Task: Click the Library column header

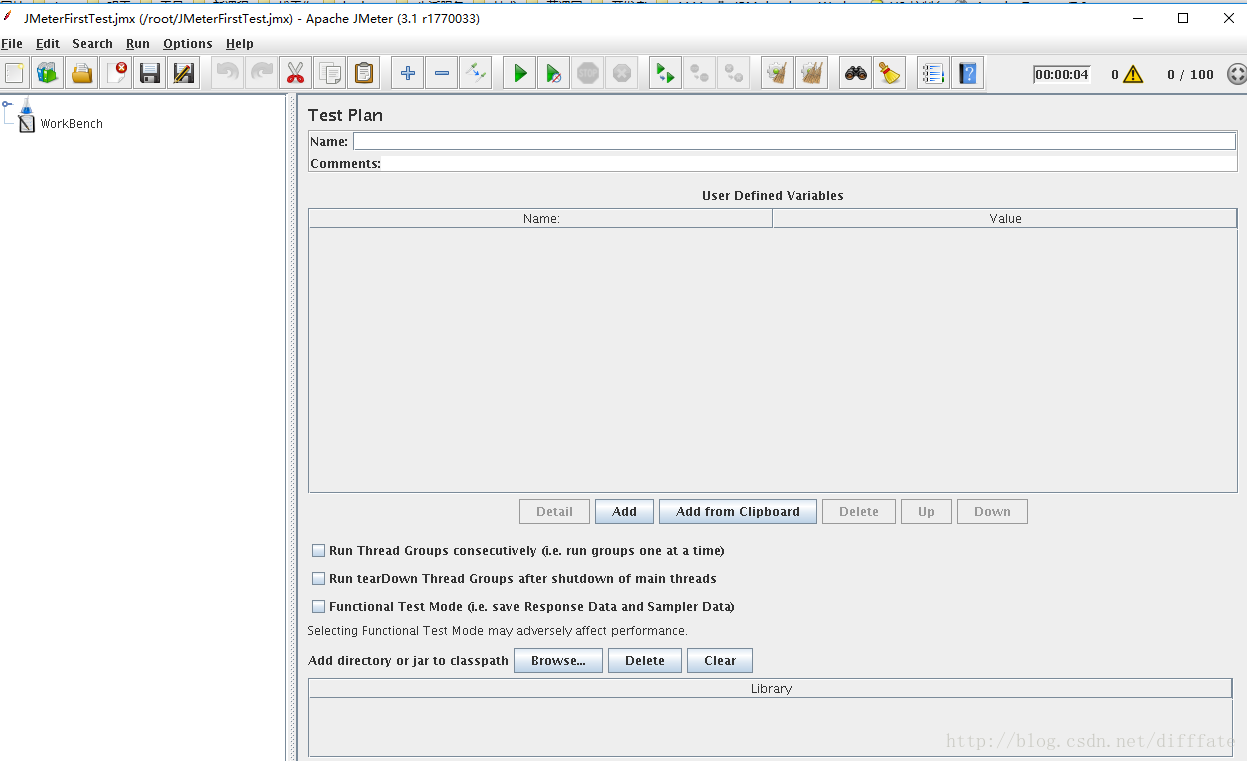Action: [771, 688]
